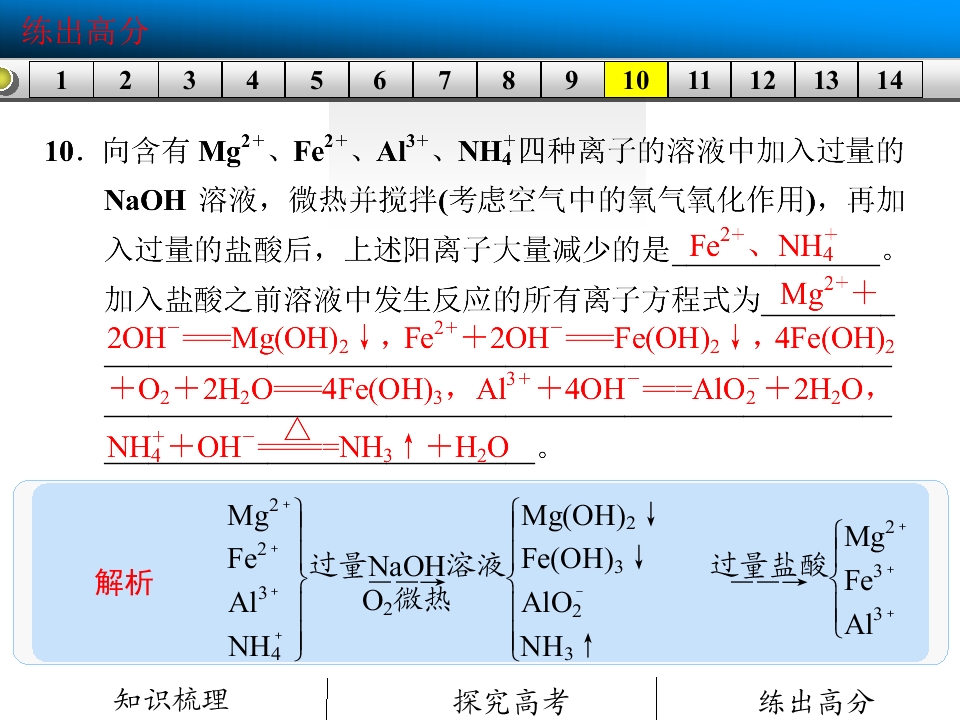Click the red 练出高分 header title

(85, 31)
